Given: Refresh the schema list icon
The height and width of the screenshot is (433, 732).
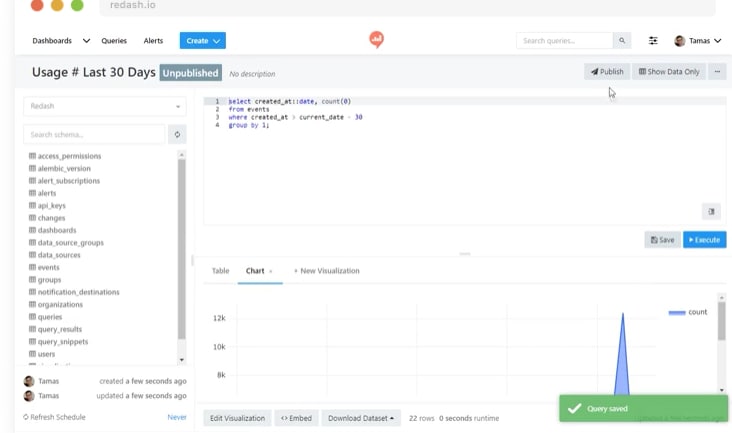Looking at the screenshot, I should tap(177, 134).
